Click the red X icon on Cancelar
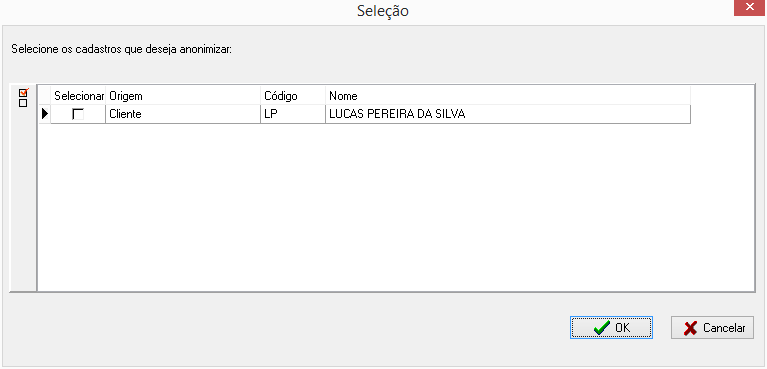Image resolution: width=767 pixels, height=369 pixels. (x=690, y=328)
